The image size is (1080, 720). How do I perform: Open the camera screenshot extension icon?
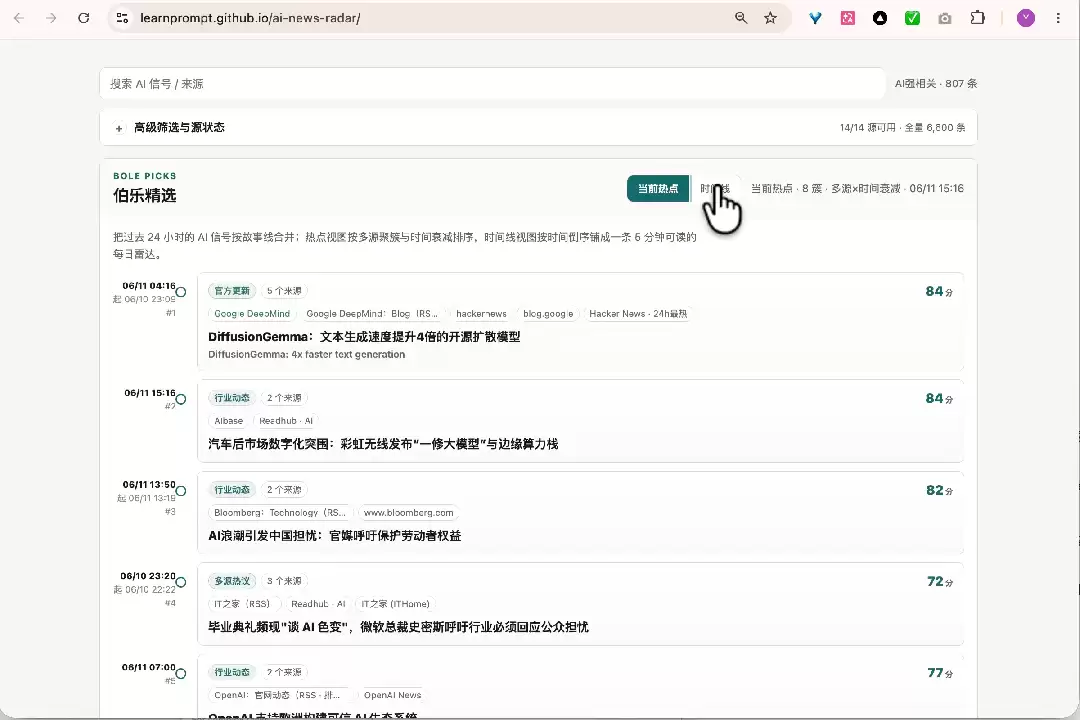(945, 19)
